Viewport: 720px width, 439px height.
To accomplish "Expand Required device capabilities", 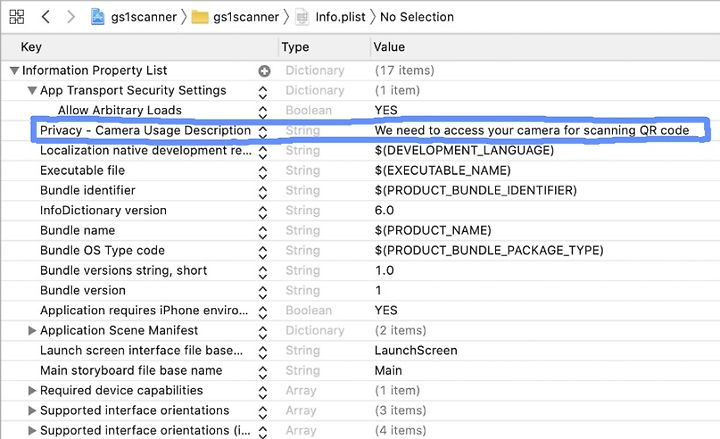I will pos(32,390).
